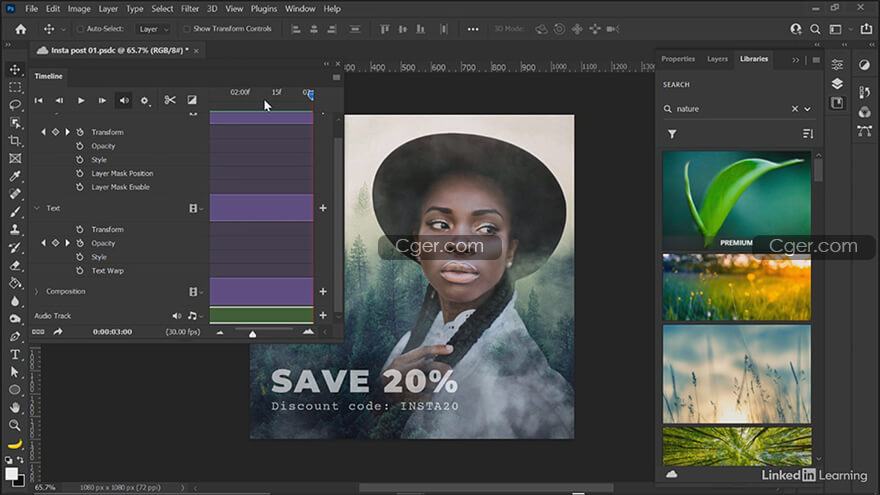The width and height of the screenshot is (880, 495).
Task: Switch to the Layers tab
Action: [717, 59]
